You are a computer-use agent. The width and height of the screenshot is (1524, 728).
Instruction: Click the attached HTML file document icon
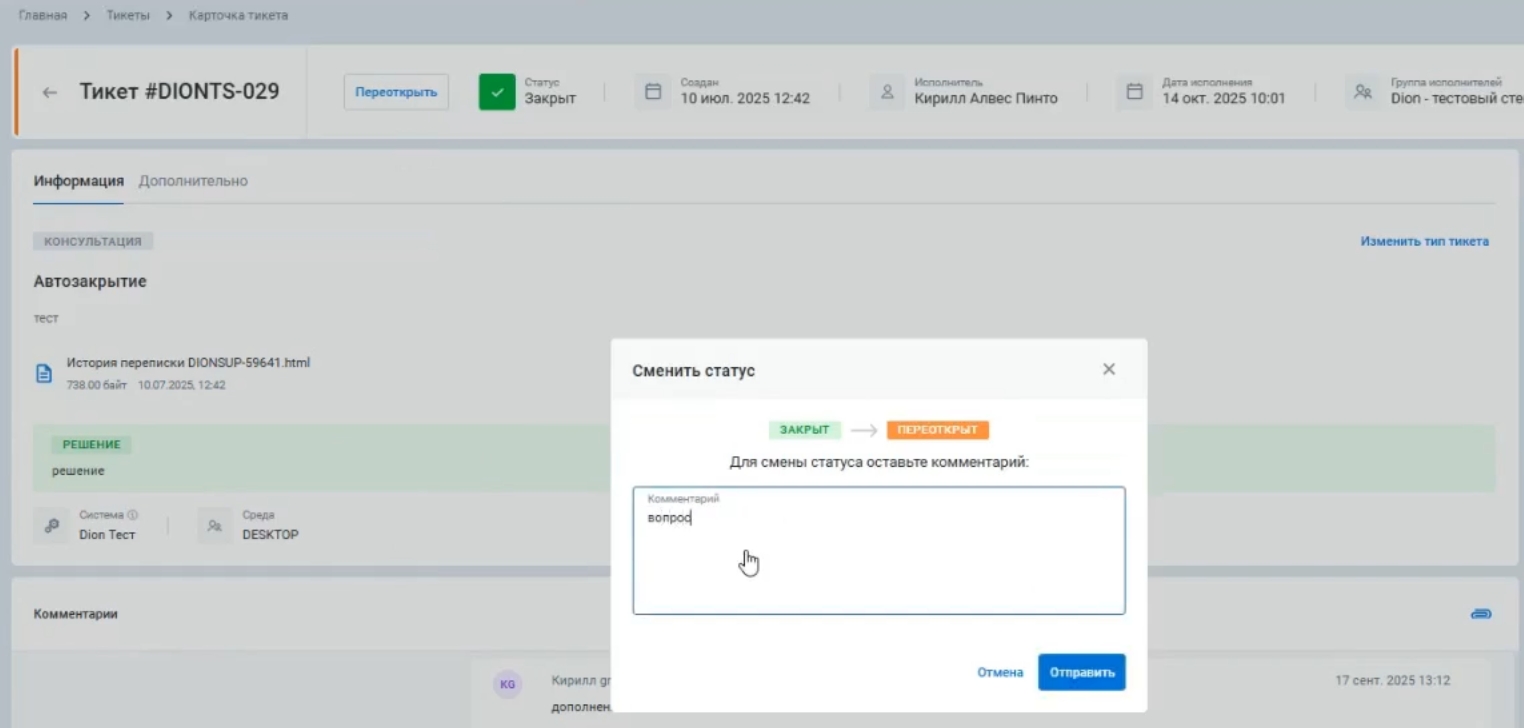[x=44, y=373]
